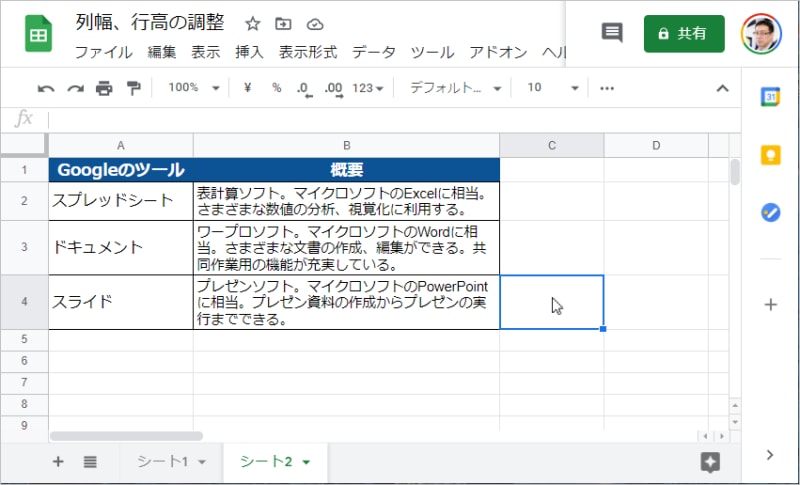Select row 3 header
800x485 pixels.
[x=24, y=247]
